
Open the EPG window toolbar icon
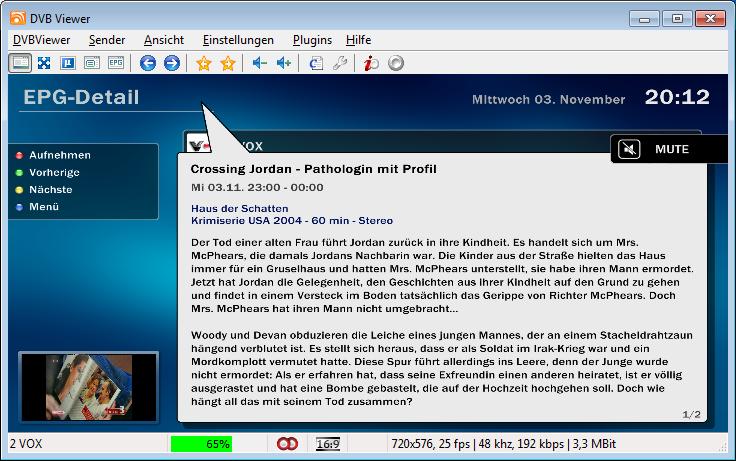[115, 63]
